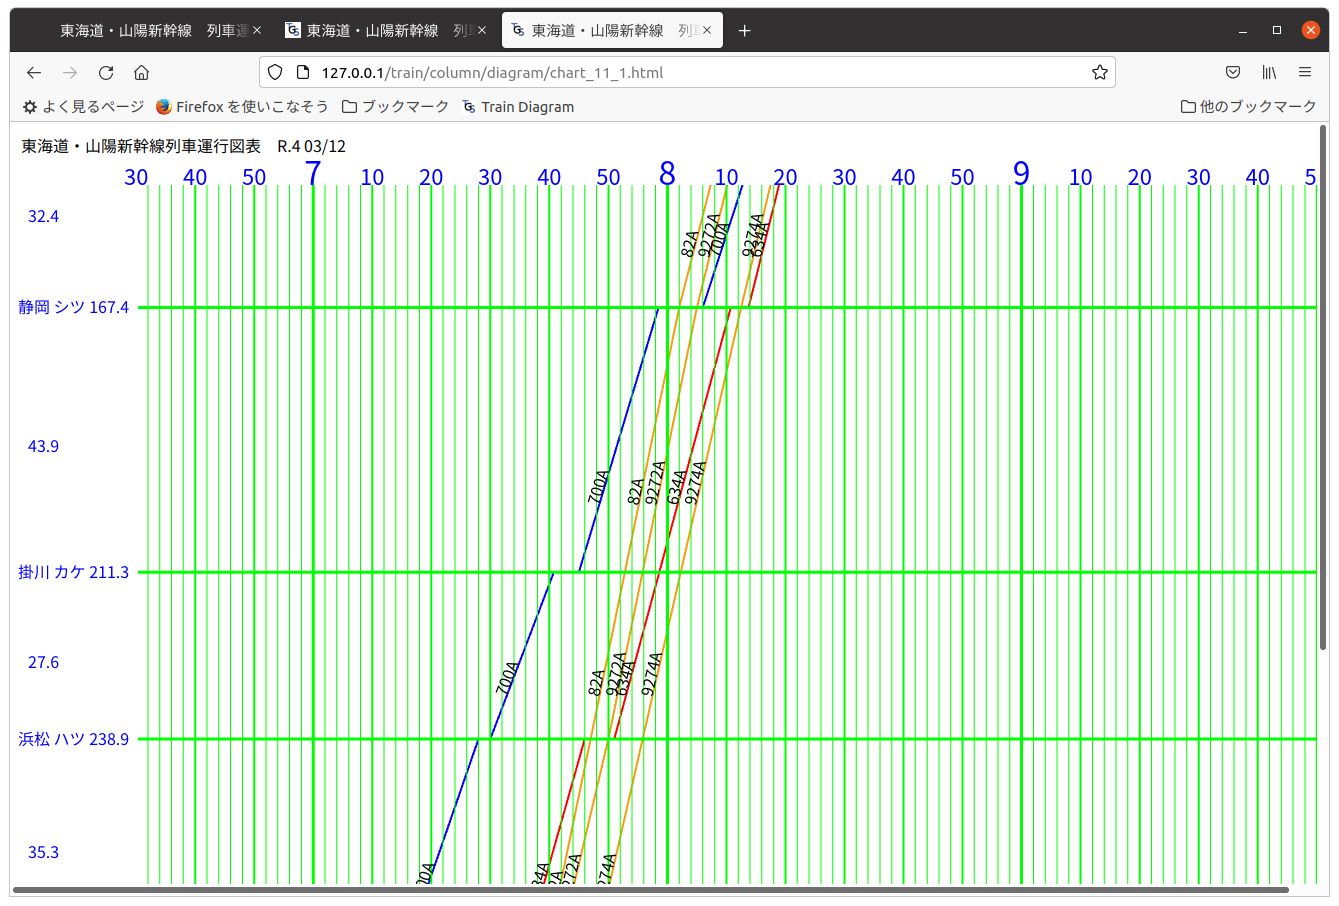Click the page info document icon
Viewport: 1339px width, 906px height.
tap(303, 72)
